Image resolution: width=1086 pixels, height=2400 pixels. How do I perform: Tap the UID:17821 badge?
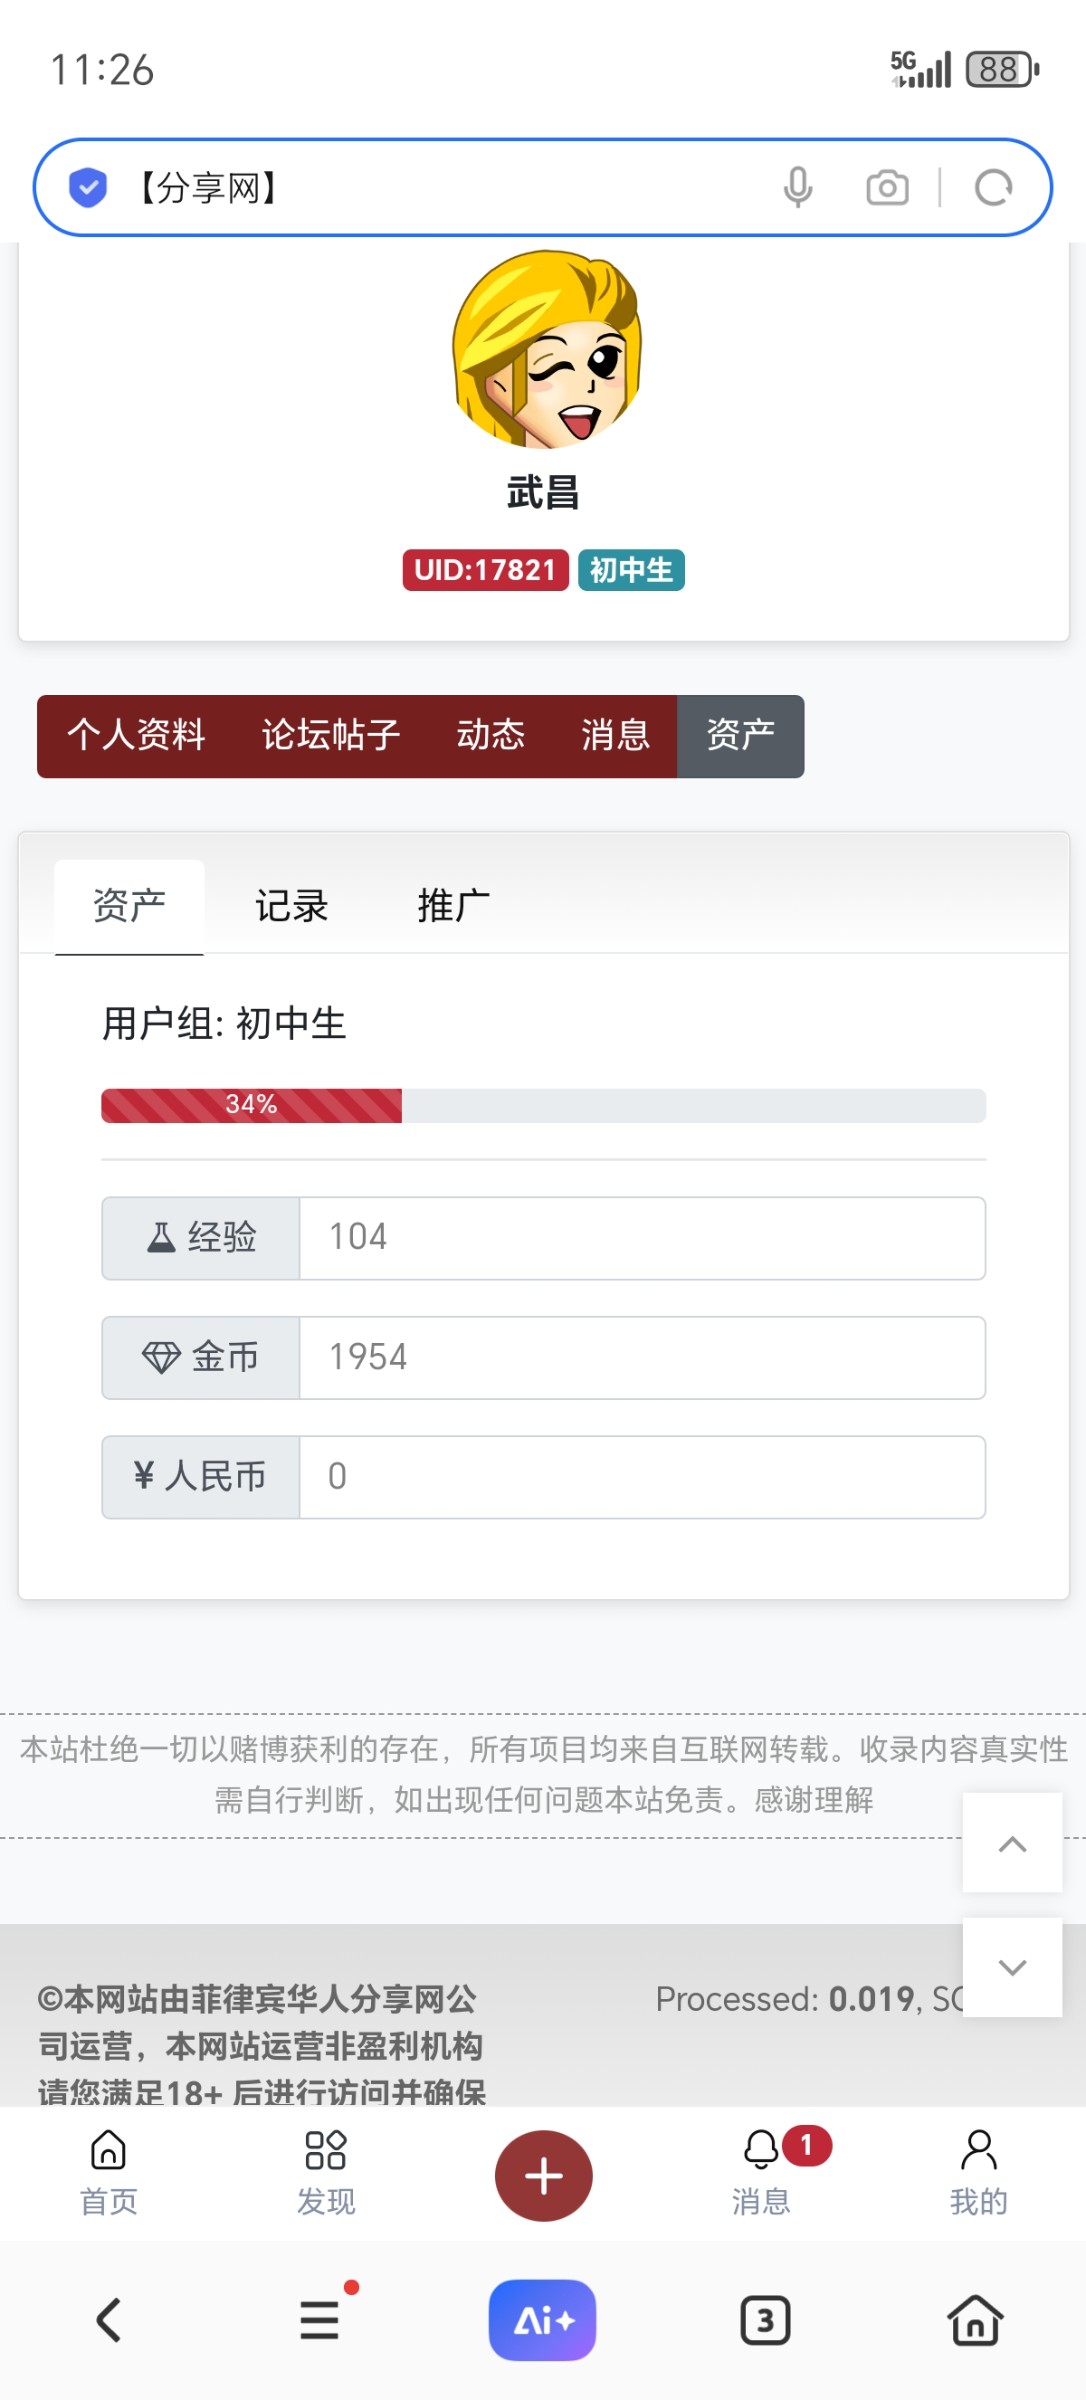[484, 570]
